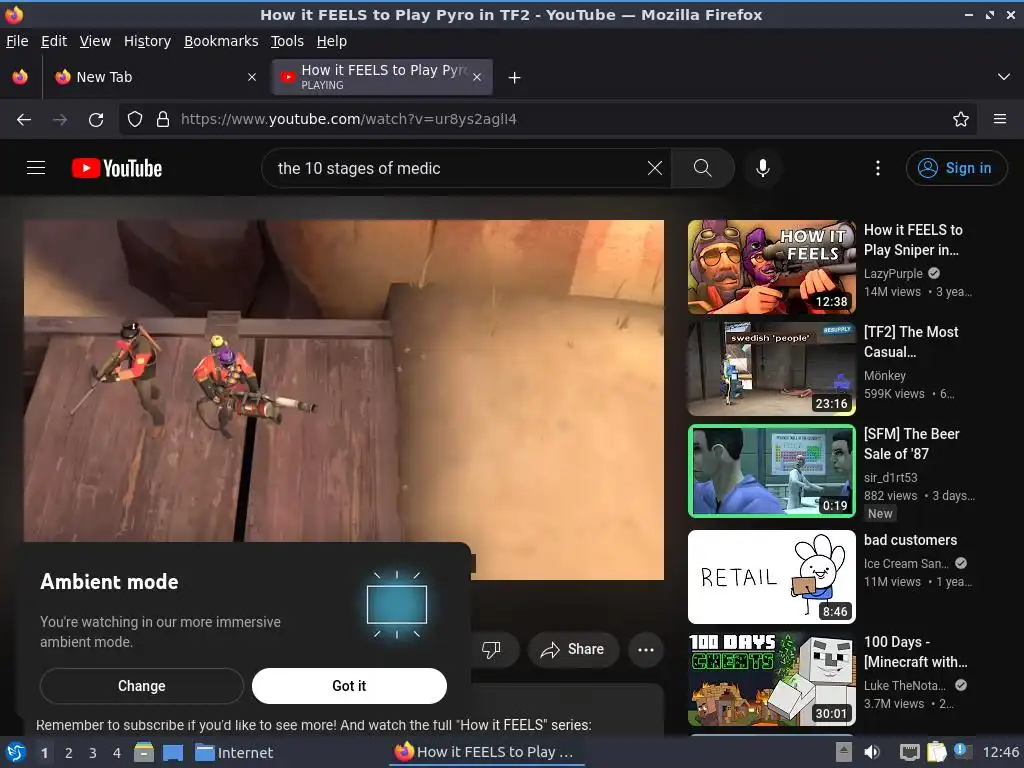Open the Tools menu

pyautogui.click(x=287, y=41)
